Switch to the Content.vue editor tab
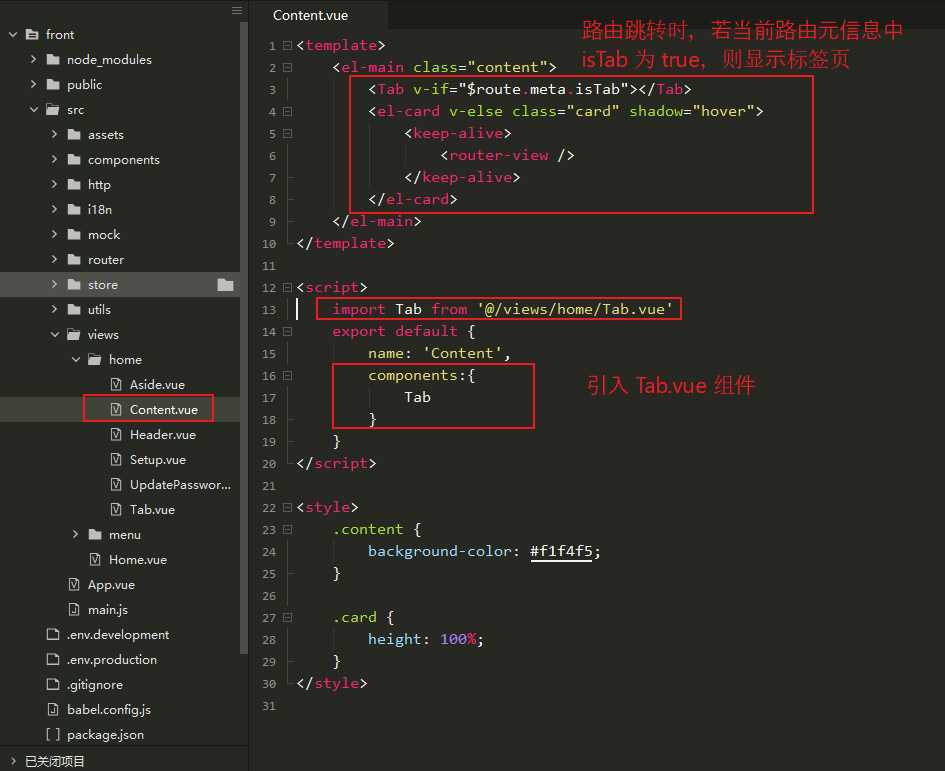The height and width of the screenshot is (771, 945). (310, 15)
